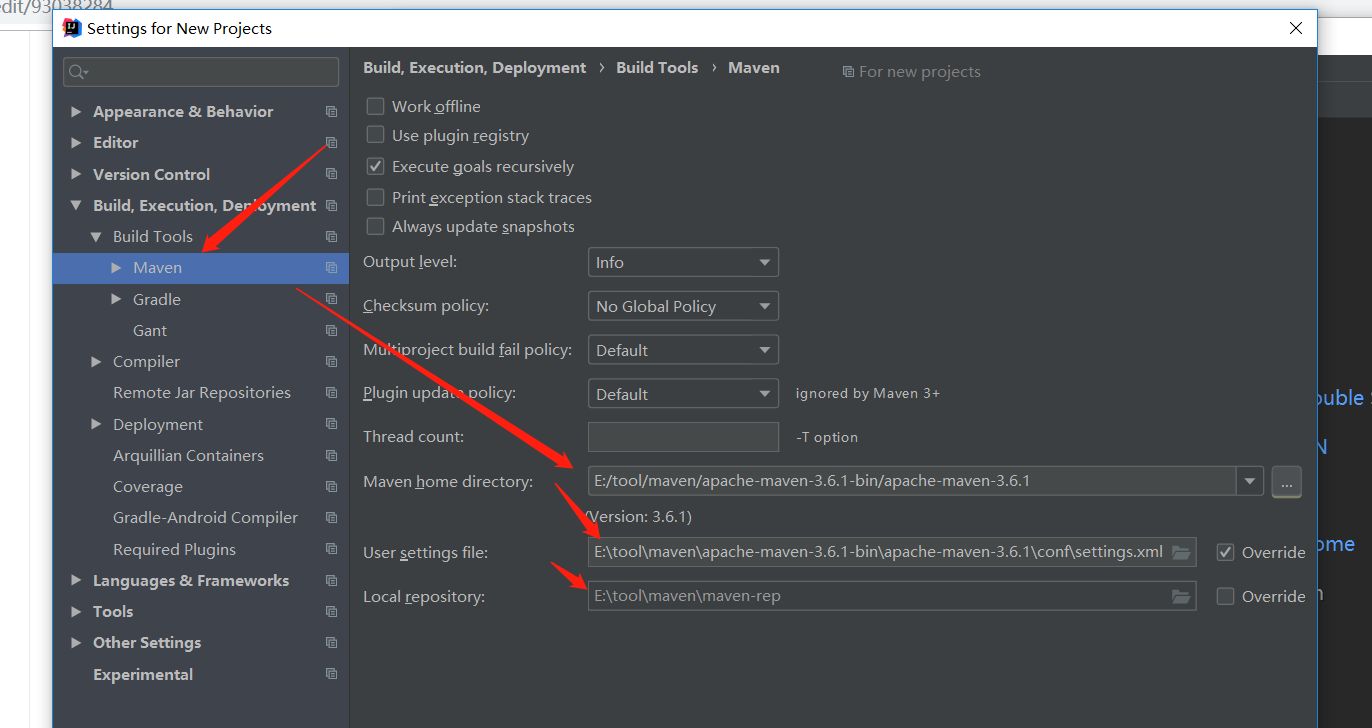Screen dimensions: 1372x728
Task: Click folder browse icon in Local repository
Action: (1181, 596)
